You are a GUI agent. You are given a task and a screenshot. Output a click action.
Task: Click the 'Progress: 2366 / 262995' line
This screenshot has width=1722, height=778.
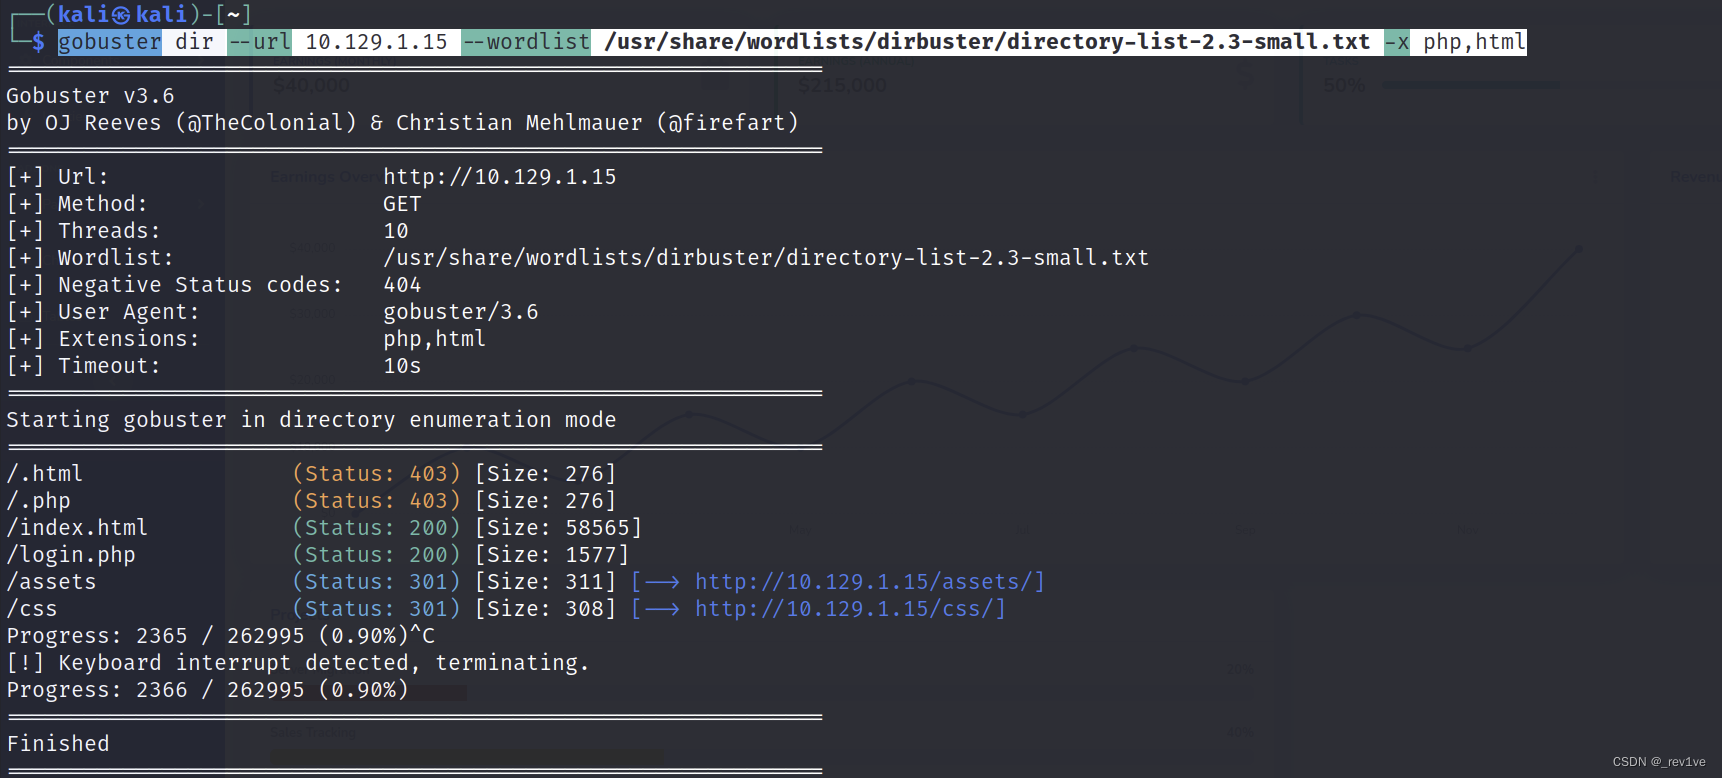(x=208, y=690)
